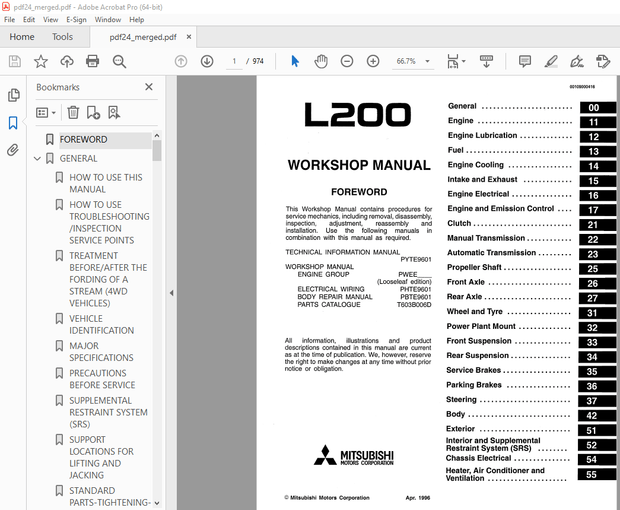This screenshot has width=620, height=510.
Task: Zoom out with minus icon
Action: pyautogui.click(x=347, y=61)
